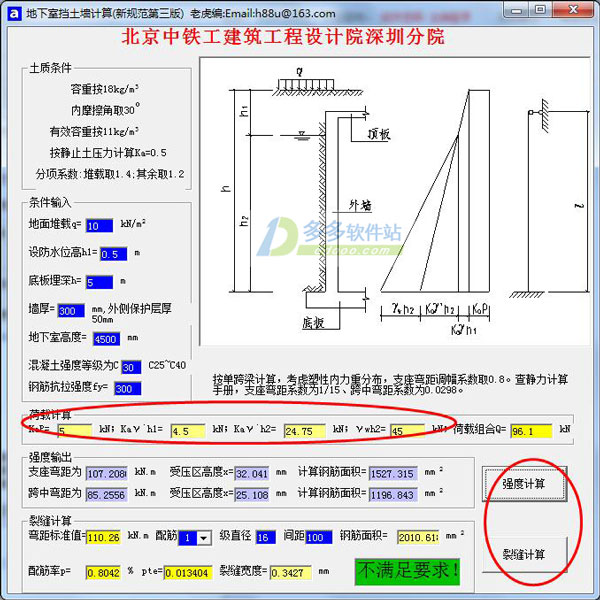
Task: Click the ρte value field
Action: 188,573
